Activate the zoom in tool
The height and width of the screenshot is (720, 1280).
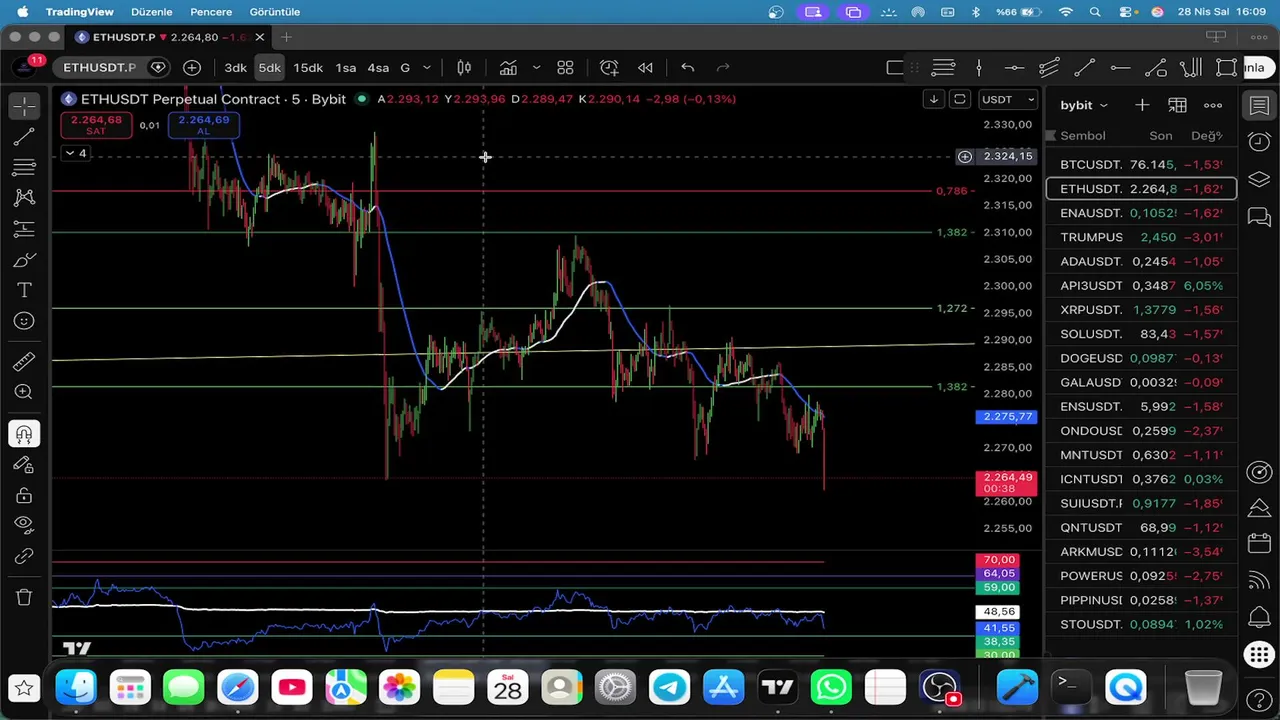(x=24, y=392)
